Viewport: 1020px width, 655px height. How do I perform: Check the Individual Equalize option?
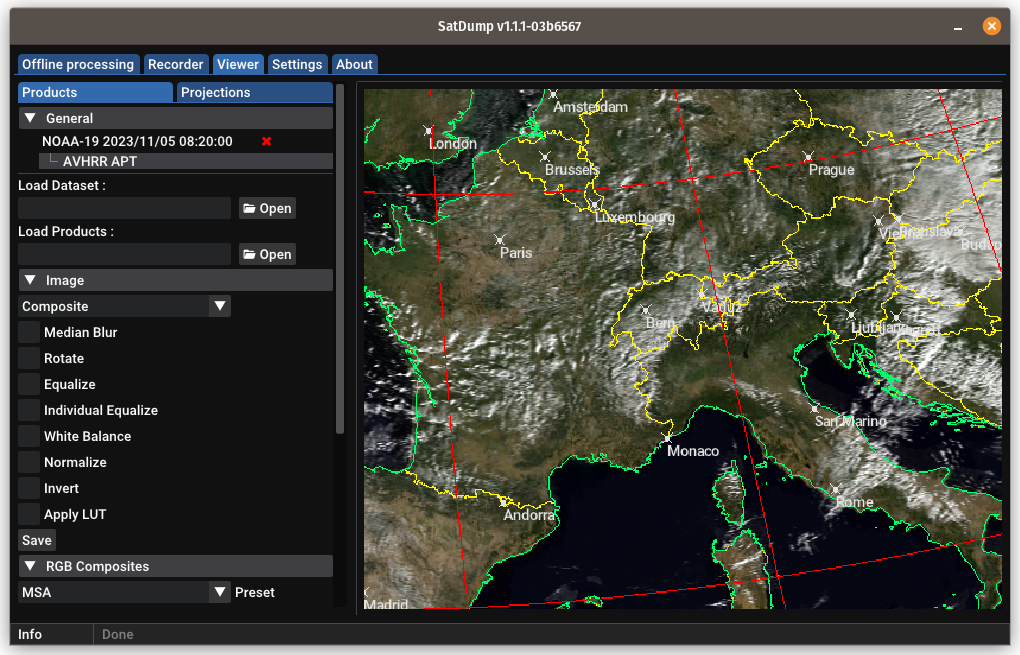pyautogui.click(x=29, y=410)
